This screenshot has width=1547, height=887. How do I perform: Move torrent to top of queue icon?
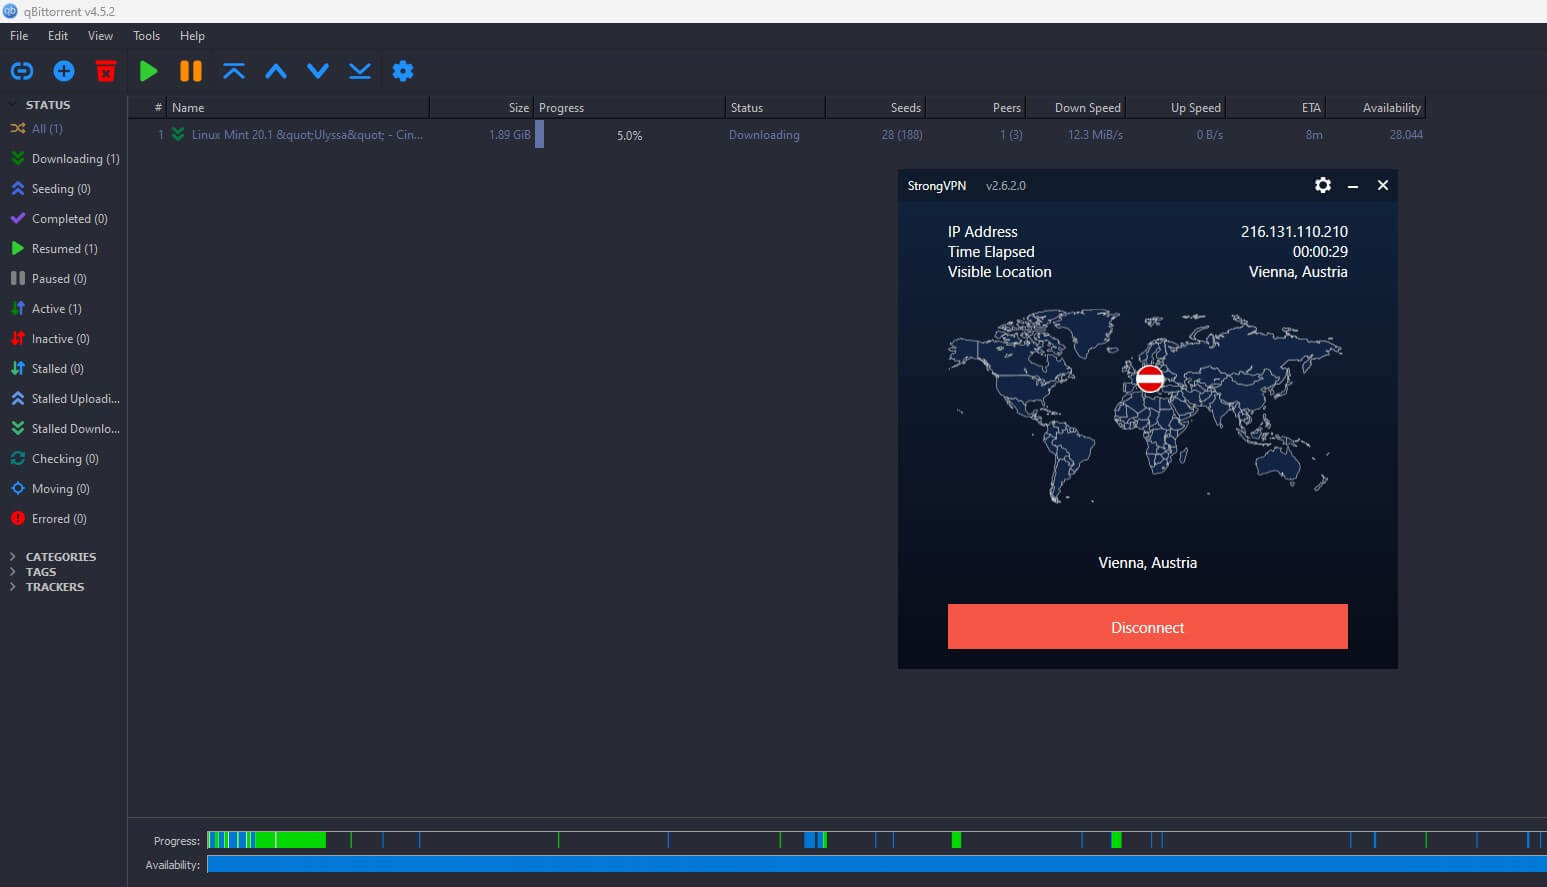tap(234, 71)
